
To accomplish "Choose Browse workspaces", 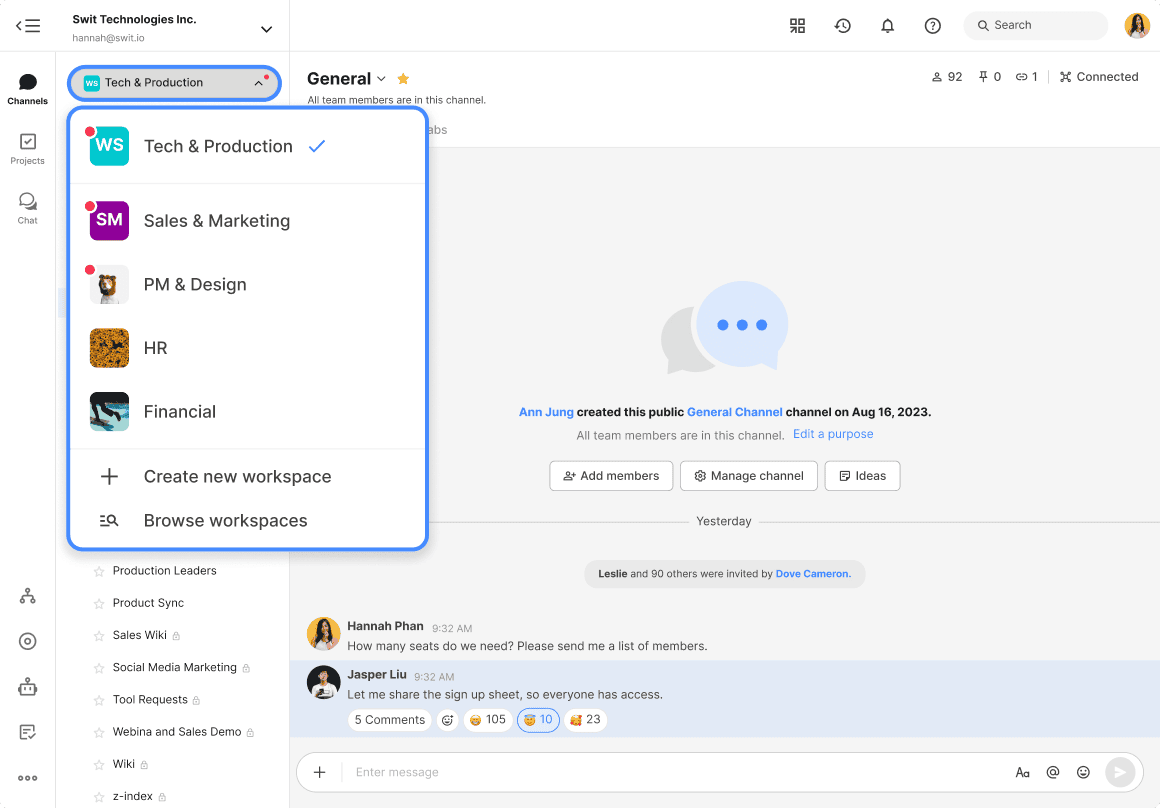I will pyautogui.click(x=248, y=521).
